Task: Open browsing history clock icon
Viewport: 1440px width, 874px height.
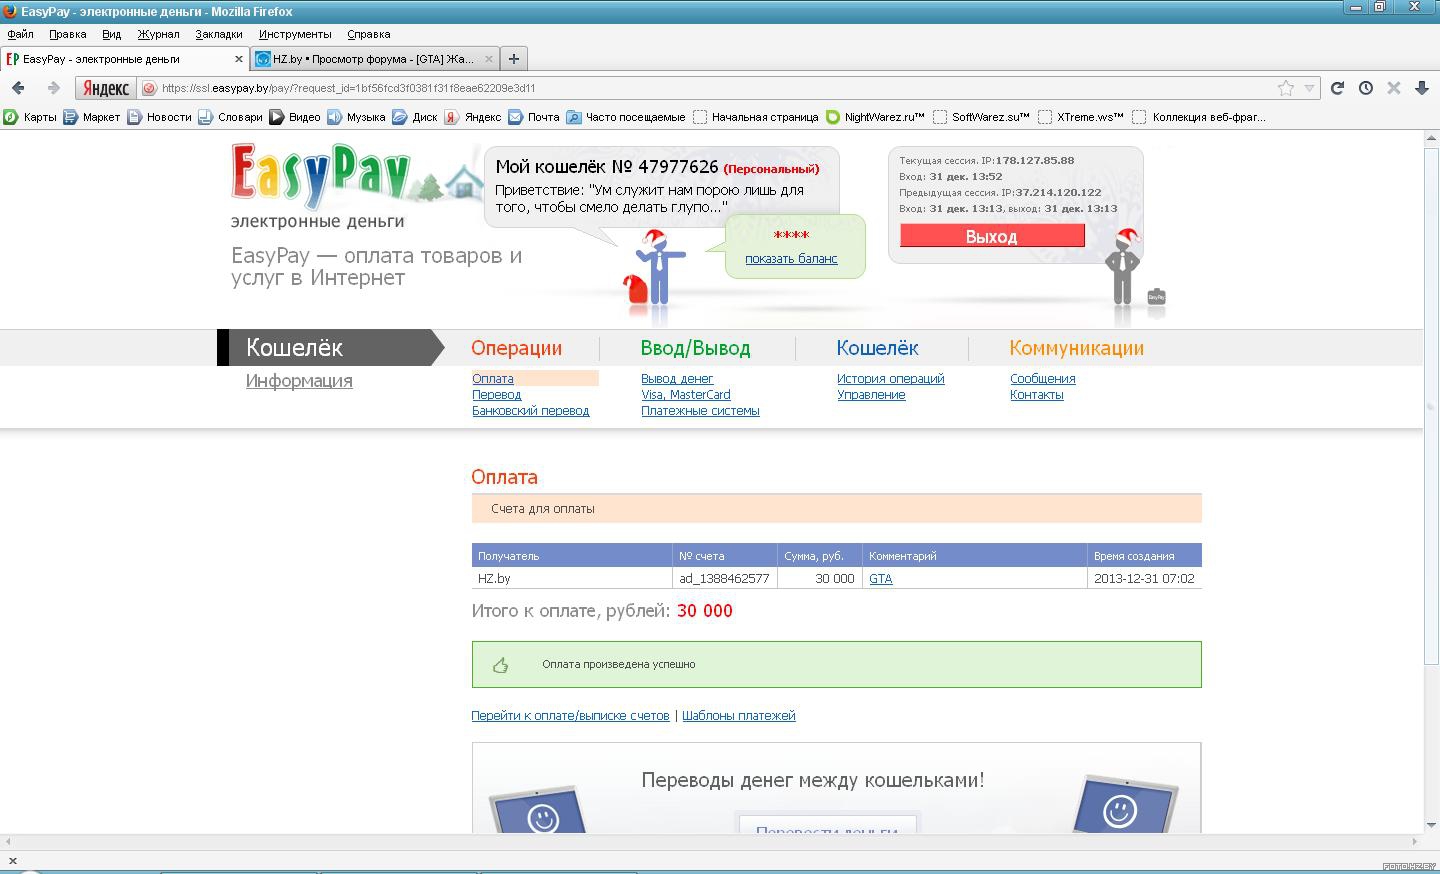Action: (x=1365, y=88)
